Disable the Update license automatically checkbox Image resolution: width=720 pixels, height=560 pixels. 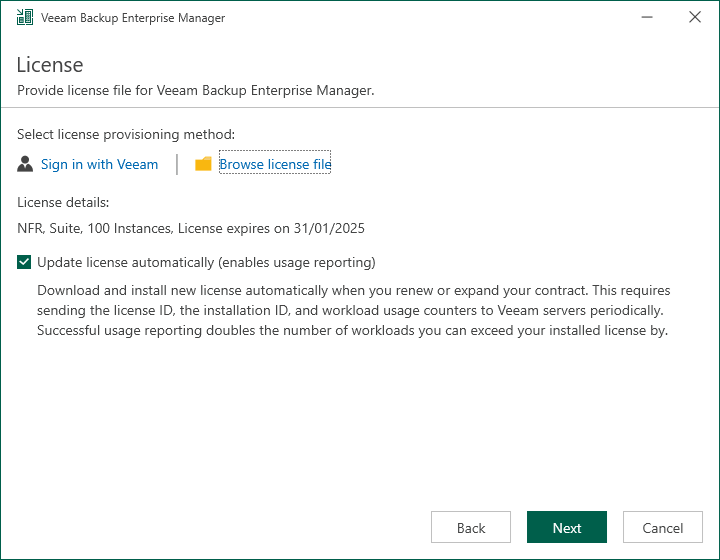[x=24, y=263]
